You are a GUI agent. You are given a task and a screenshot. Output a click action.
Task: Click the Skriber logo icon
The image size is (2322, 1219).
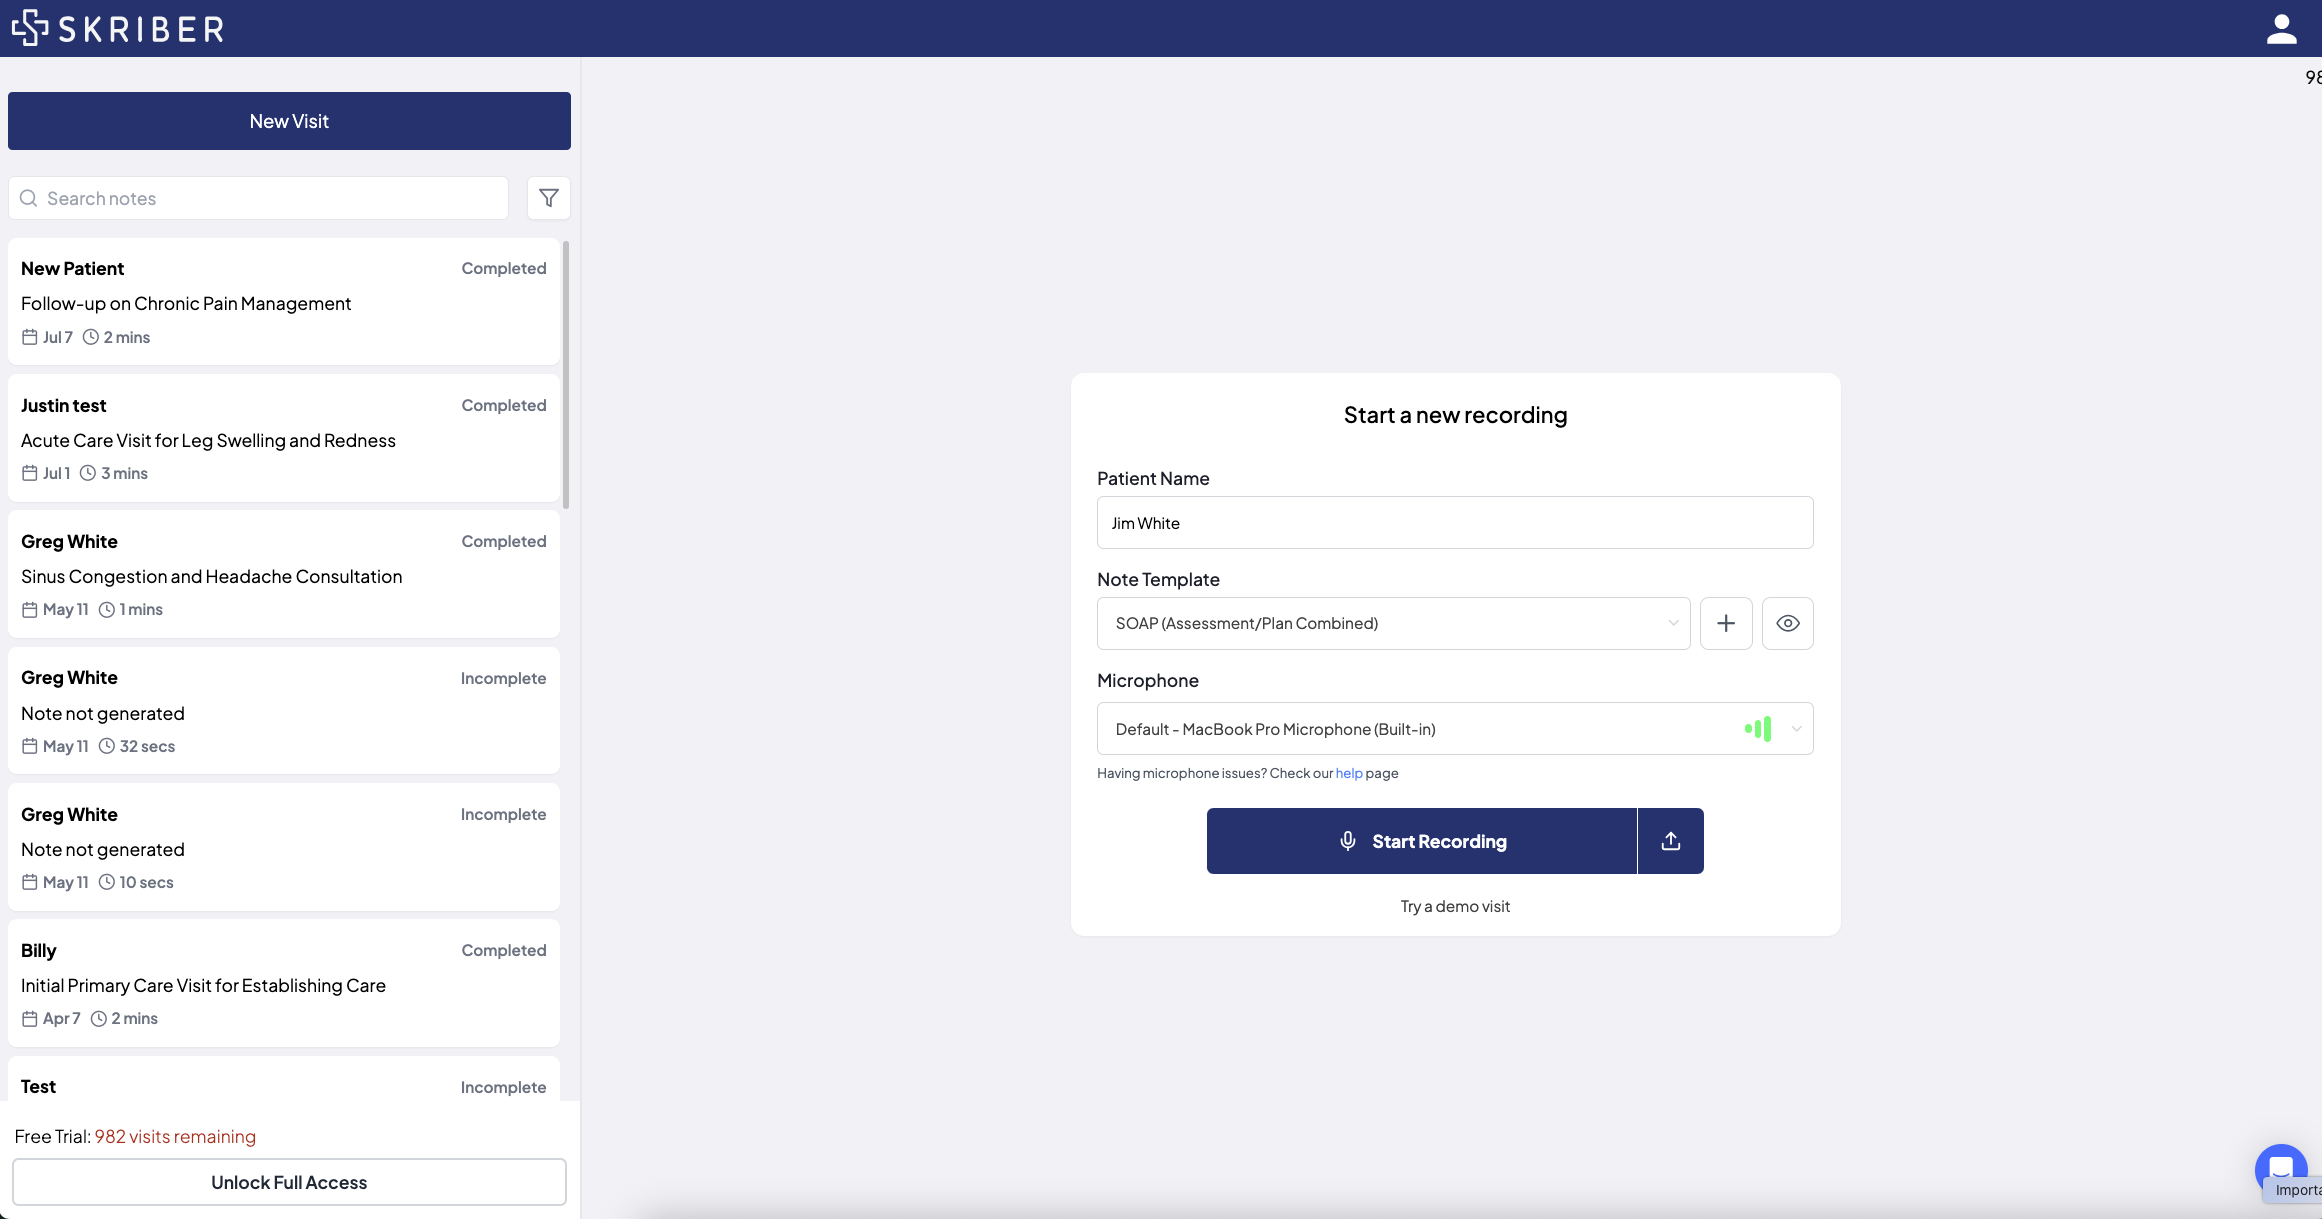(30, 28)
